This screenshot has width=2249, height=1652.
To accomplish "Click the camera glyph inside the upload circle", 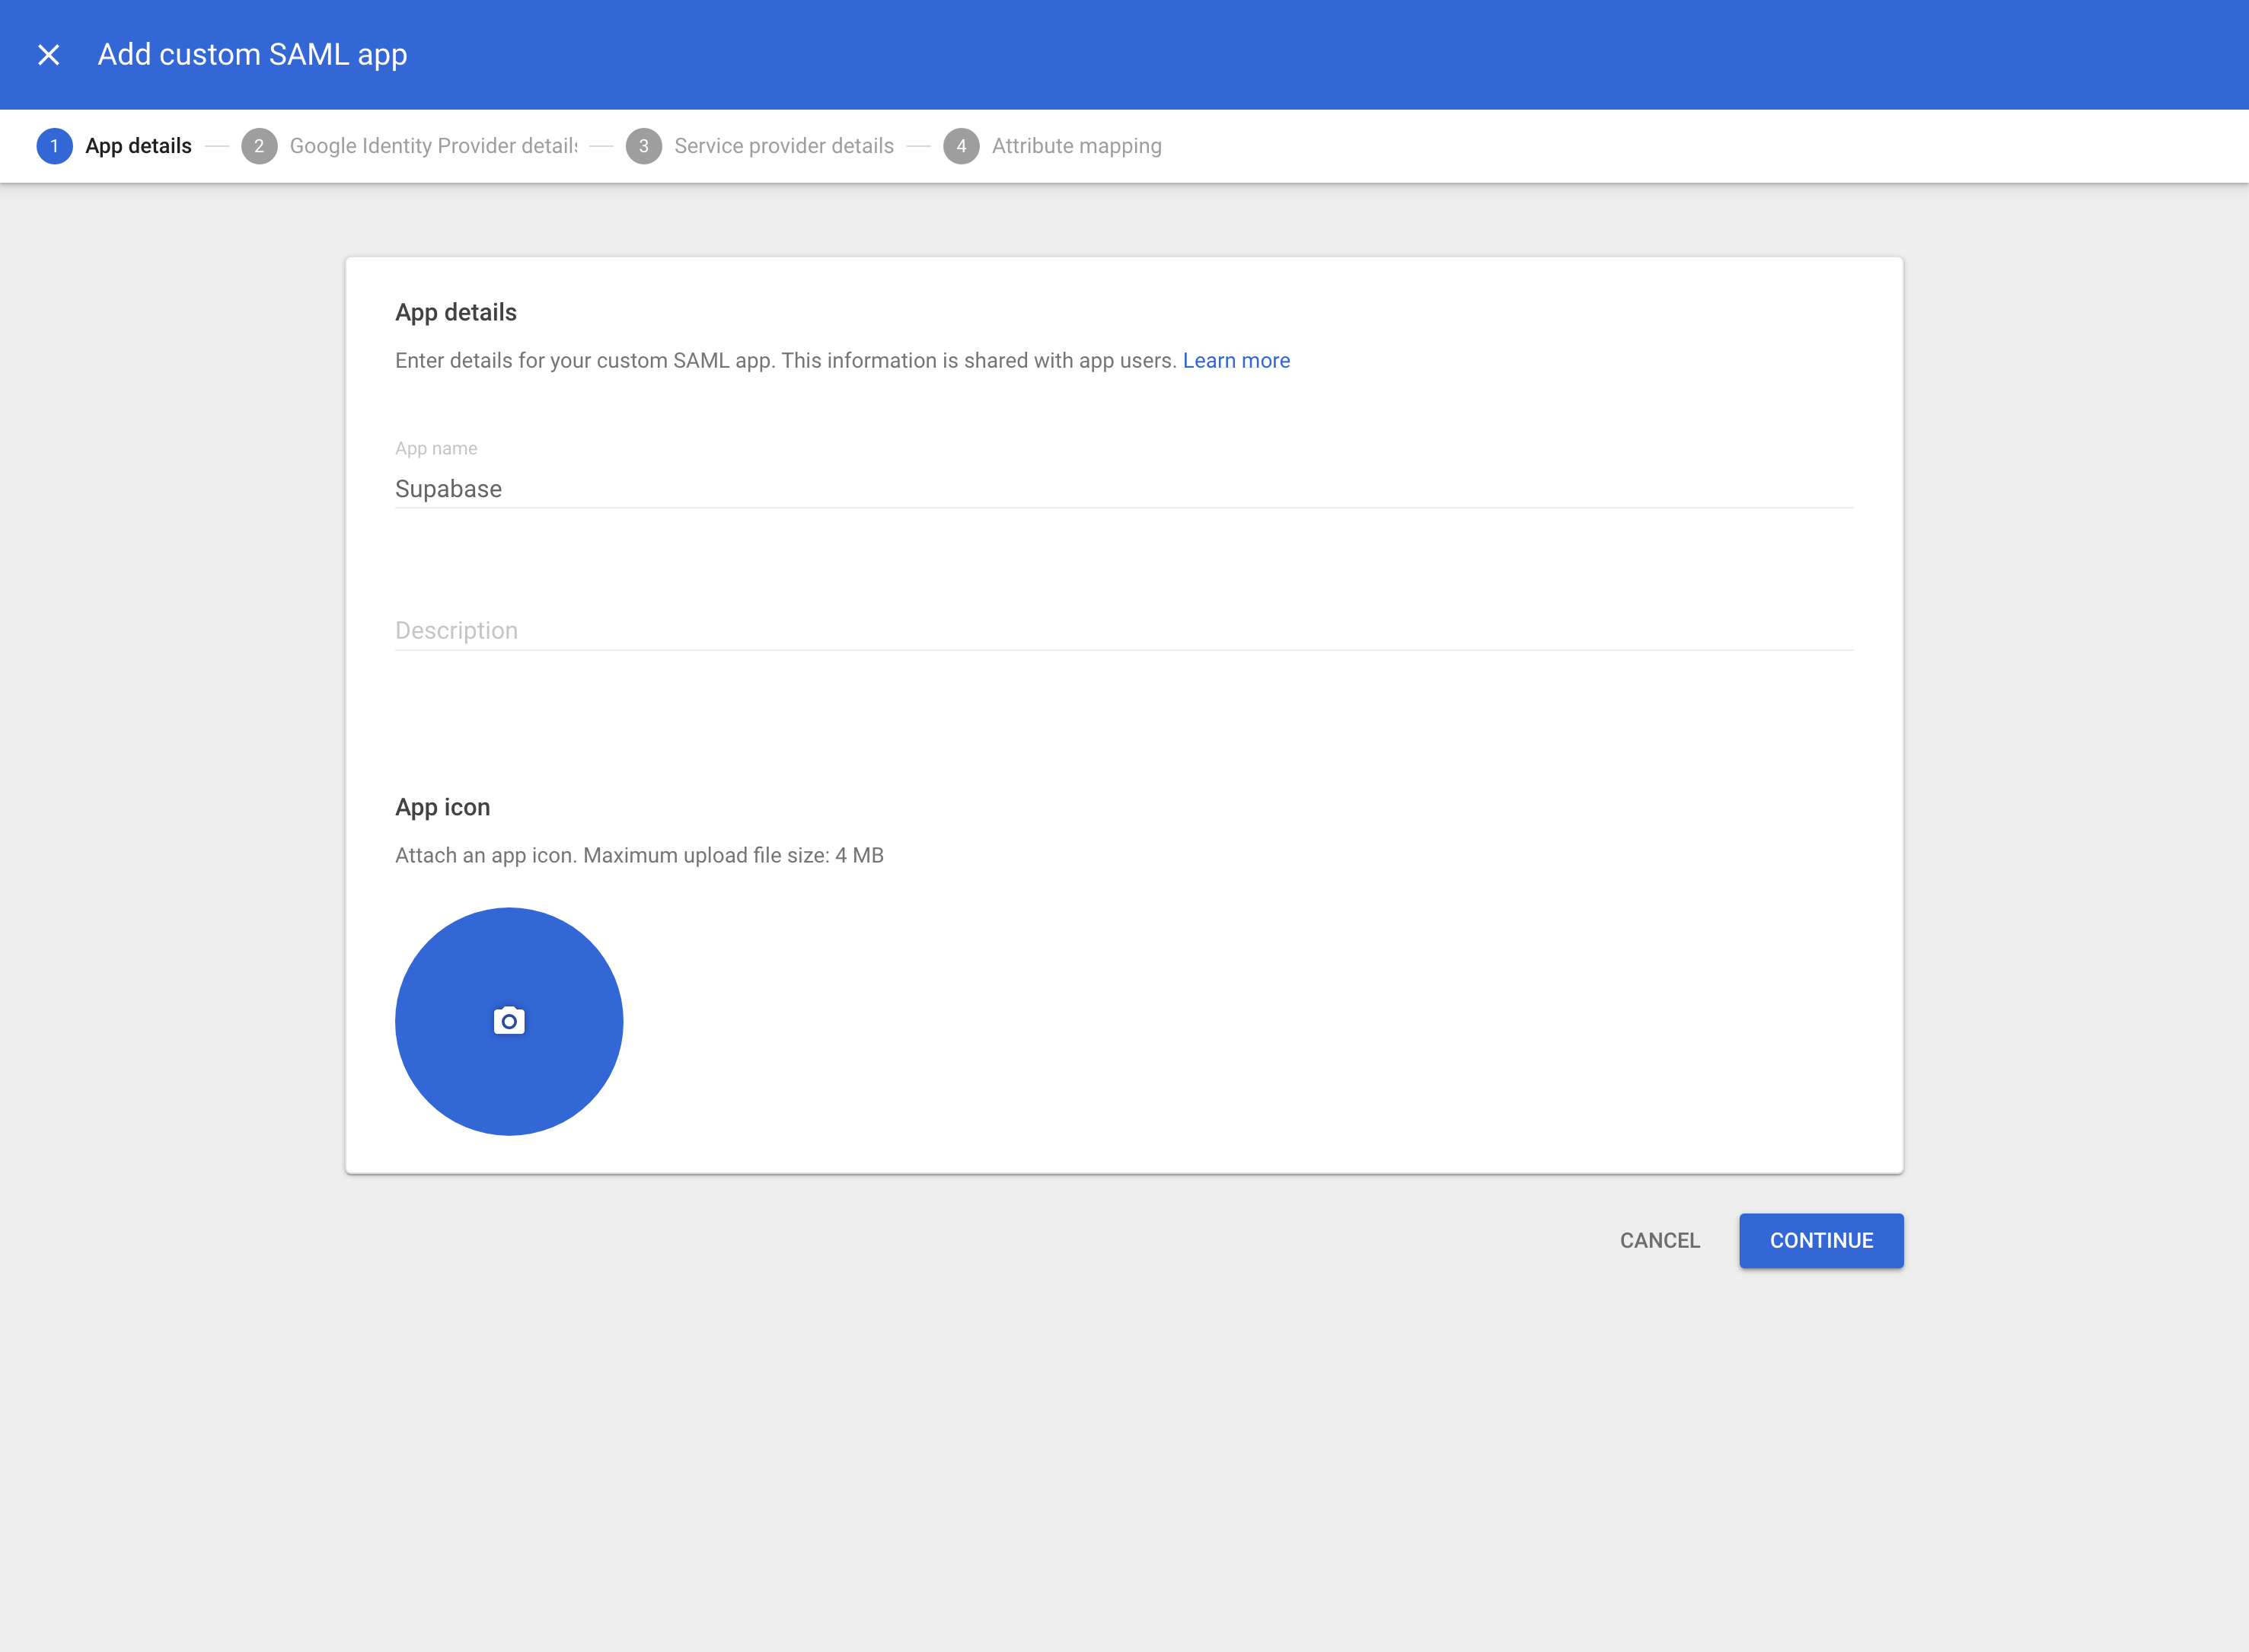I will pyautogui.click(x=508, y=1021).
